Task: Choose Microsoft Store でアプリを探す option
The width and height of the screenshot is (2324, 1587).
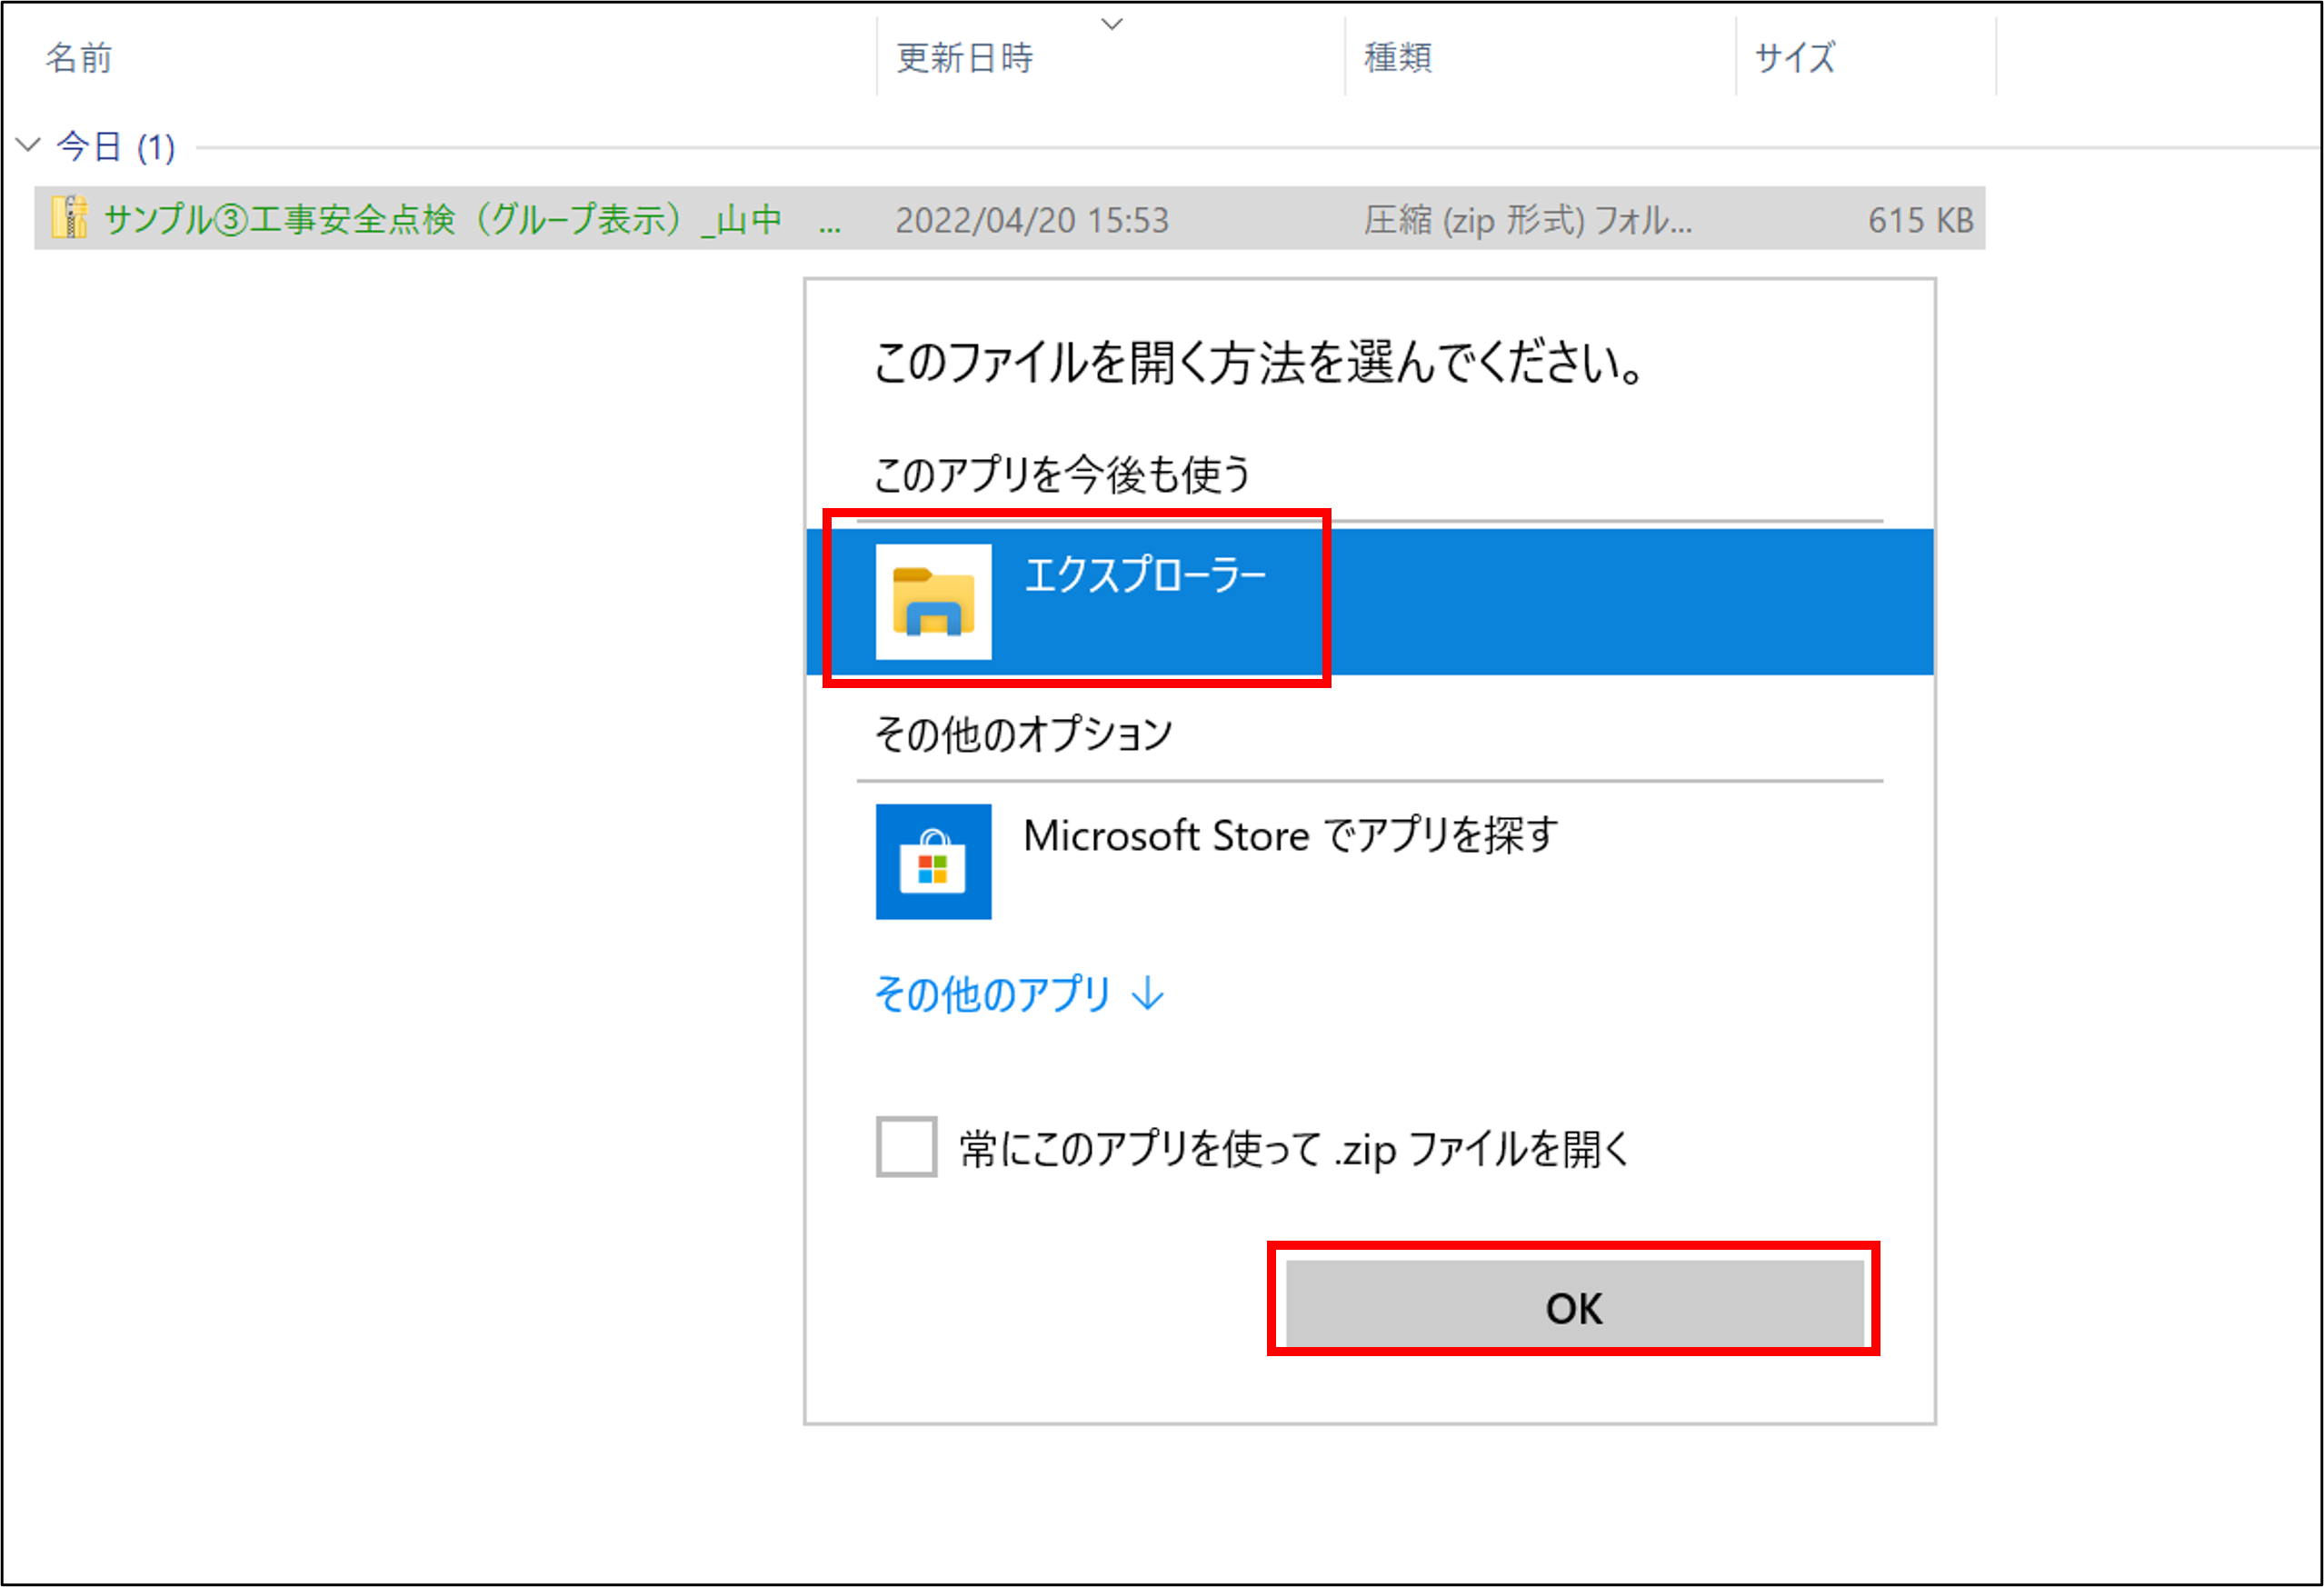Action: pyautogui.click(x=1369, y=862)
